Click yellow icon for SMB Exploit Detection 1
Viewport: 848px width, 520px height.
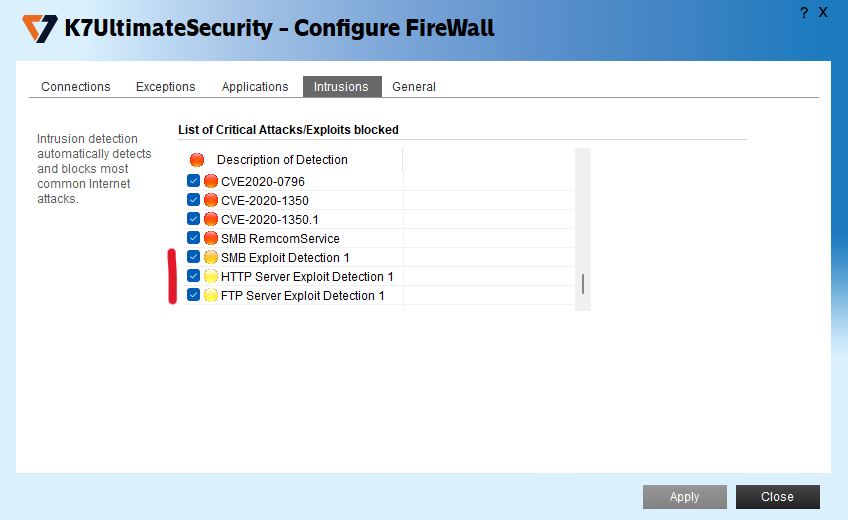pos(211,257)
